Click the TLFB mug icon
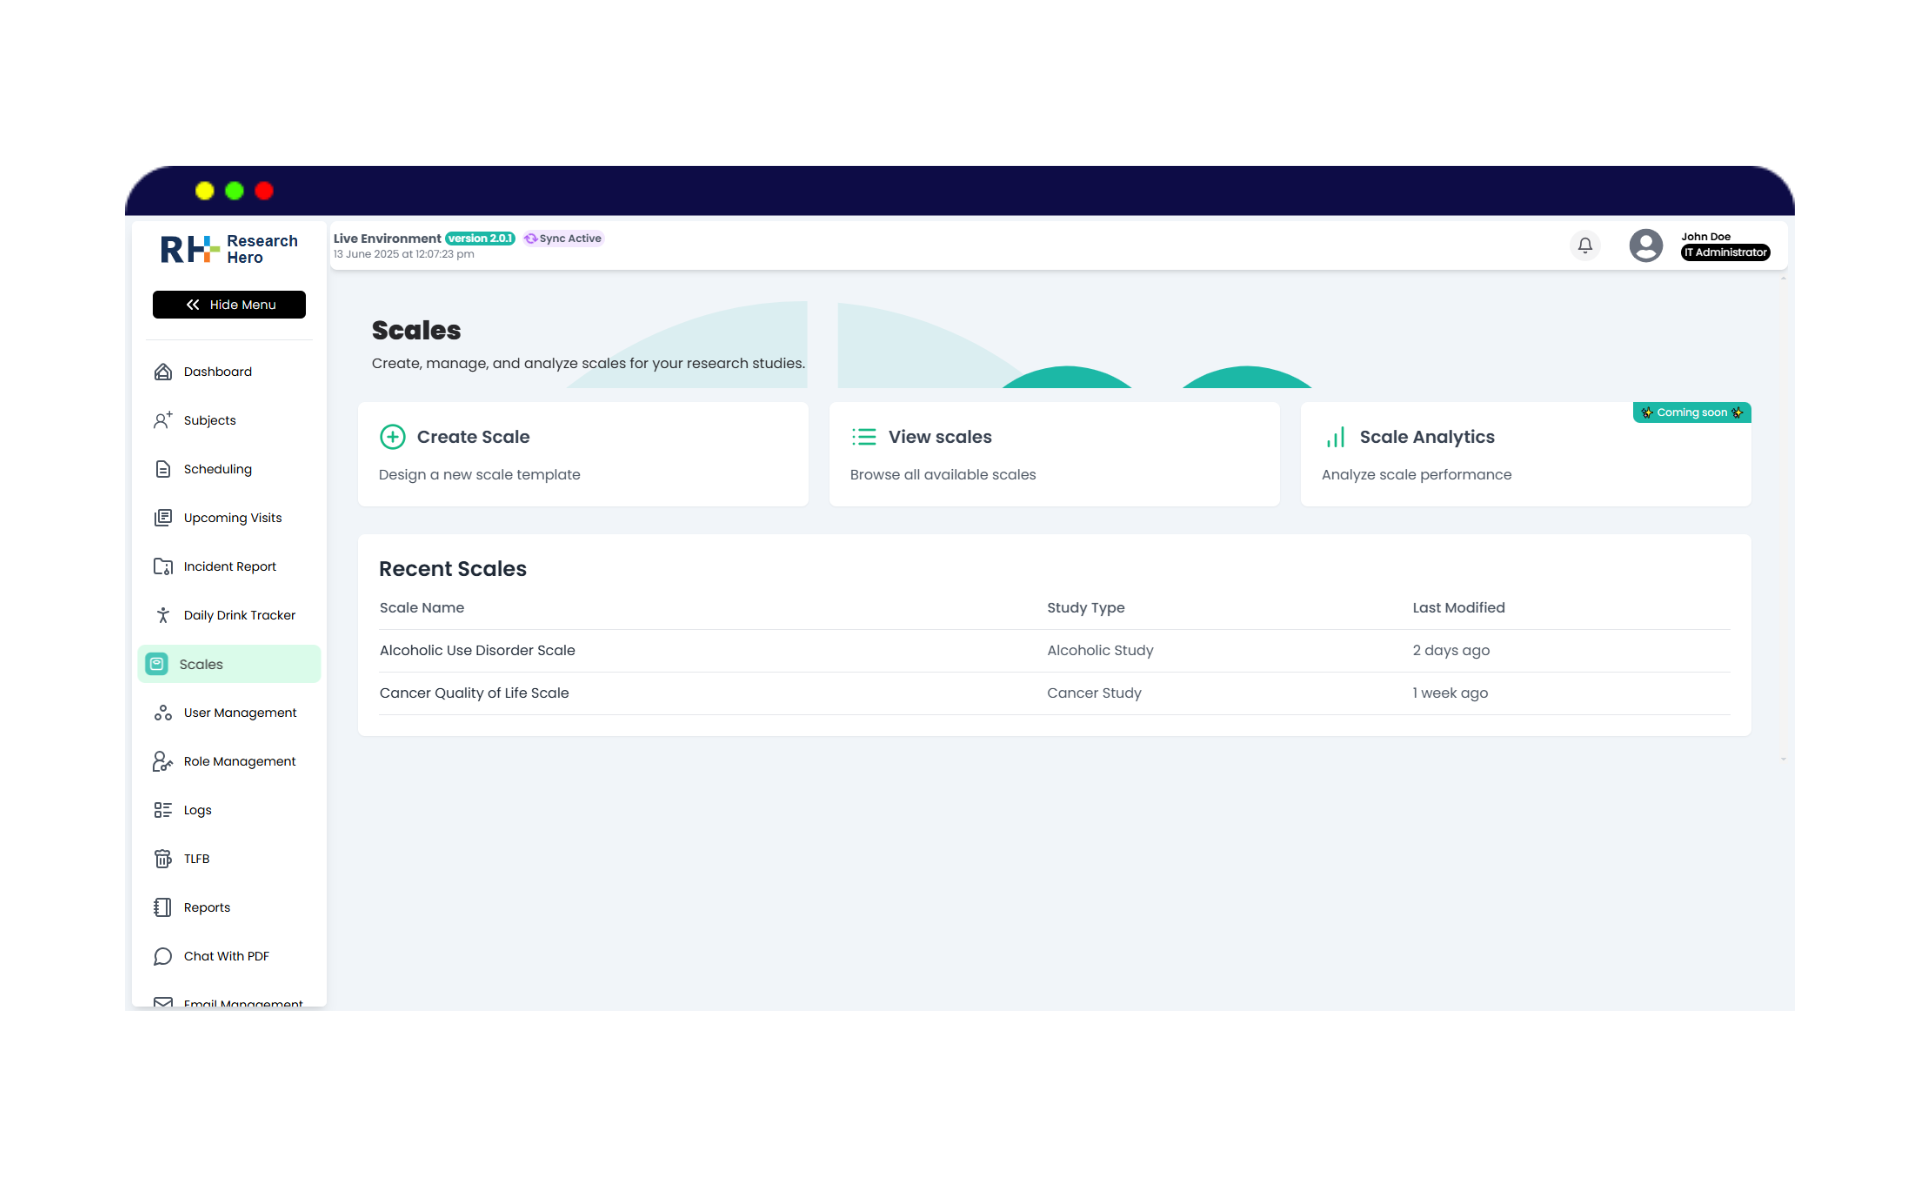The width and height of the screenshot is (1920, 1177). tap(163, 859)
